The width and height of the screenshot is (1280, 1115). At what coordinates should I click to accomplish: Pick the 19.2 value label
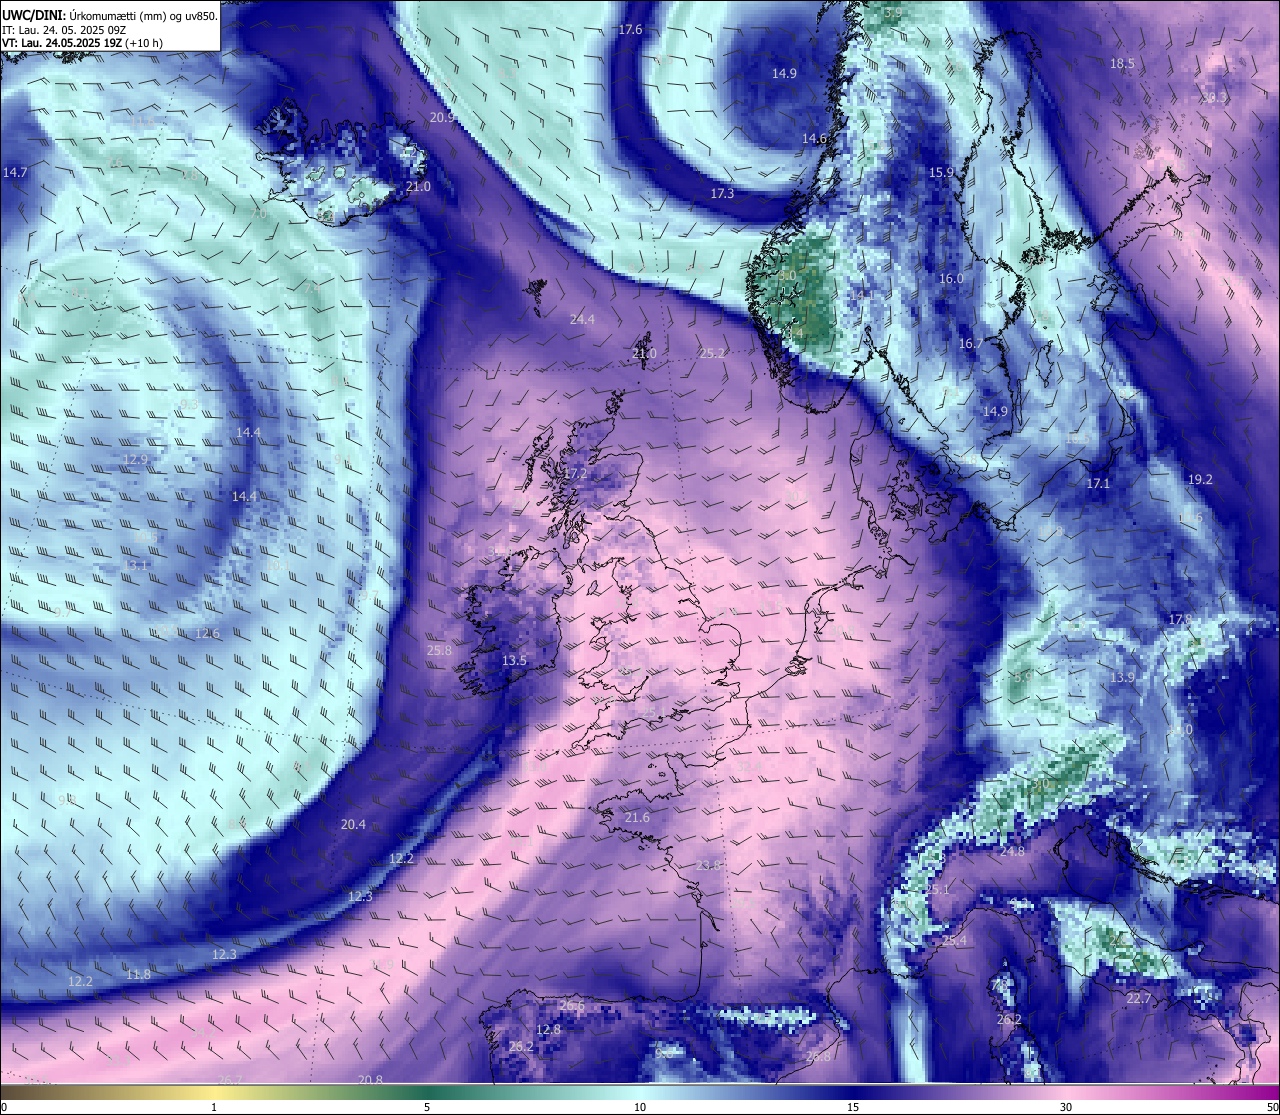(x=1200, y=480)
